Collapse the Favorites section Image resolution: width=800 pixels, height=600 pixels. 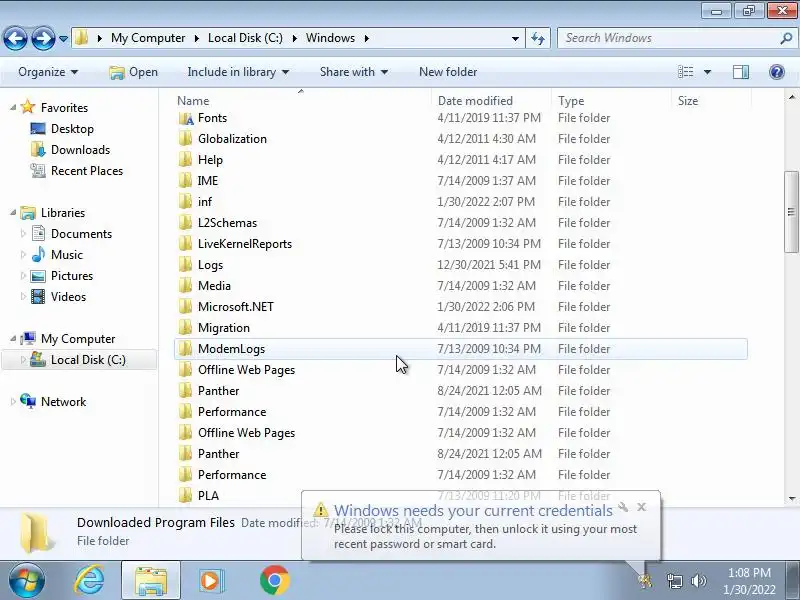click(13, 108)
